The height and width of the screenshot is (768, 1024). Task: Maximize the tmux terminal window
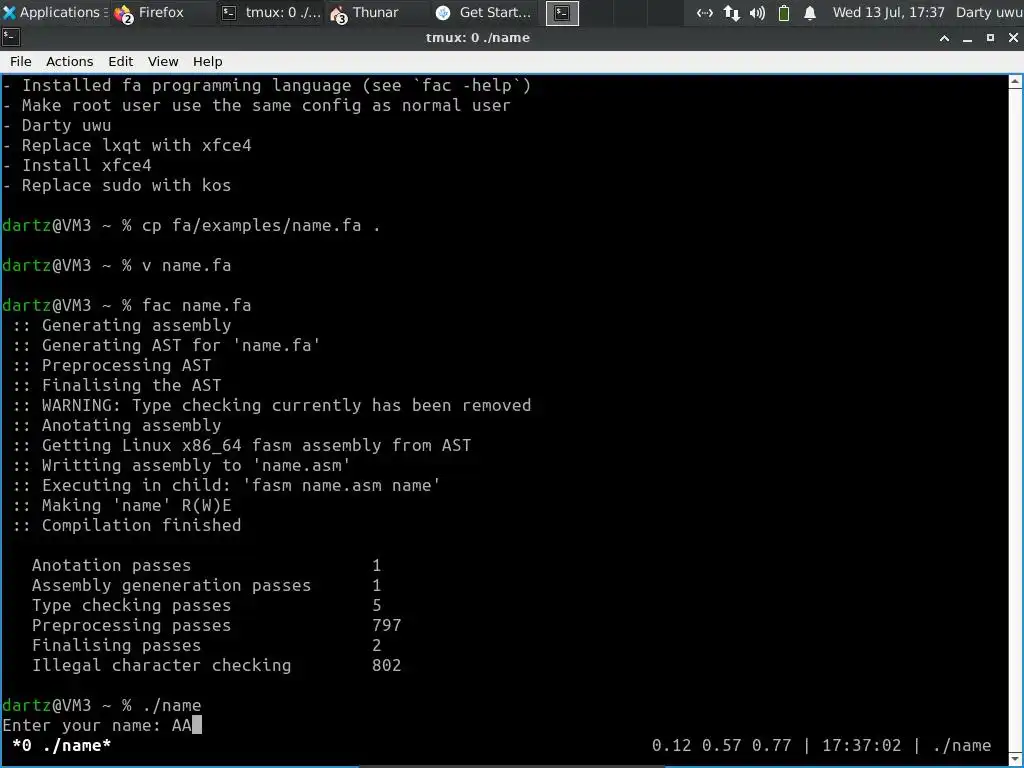991,39
